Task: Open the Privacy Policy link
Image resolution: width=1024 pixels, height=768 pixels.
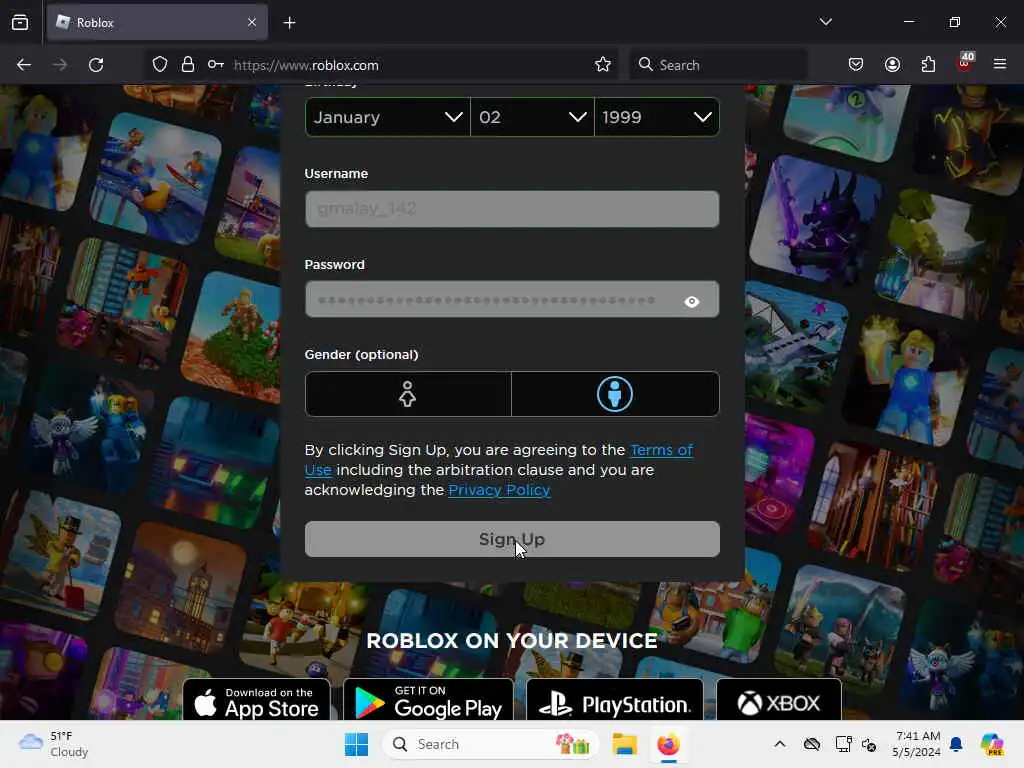Action: click(499, 490)
